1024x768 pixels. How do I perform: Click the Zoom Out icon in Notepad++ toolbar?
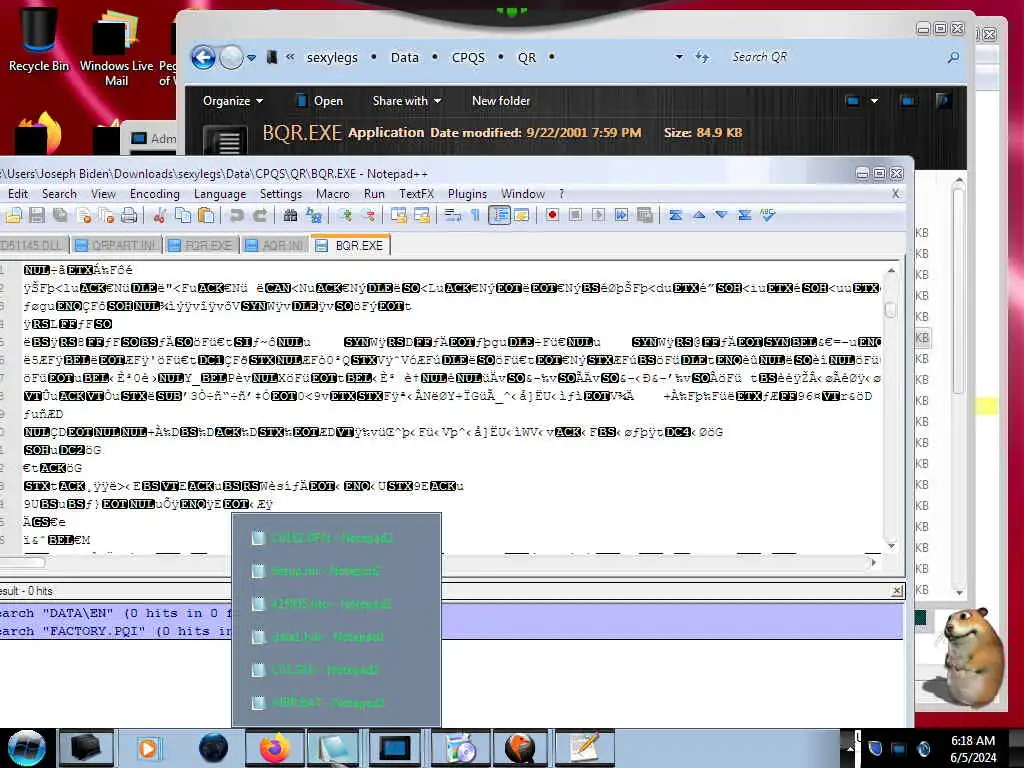[368, 215]
